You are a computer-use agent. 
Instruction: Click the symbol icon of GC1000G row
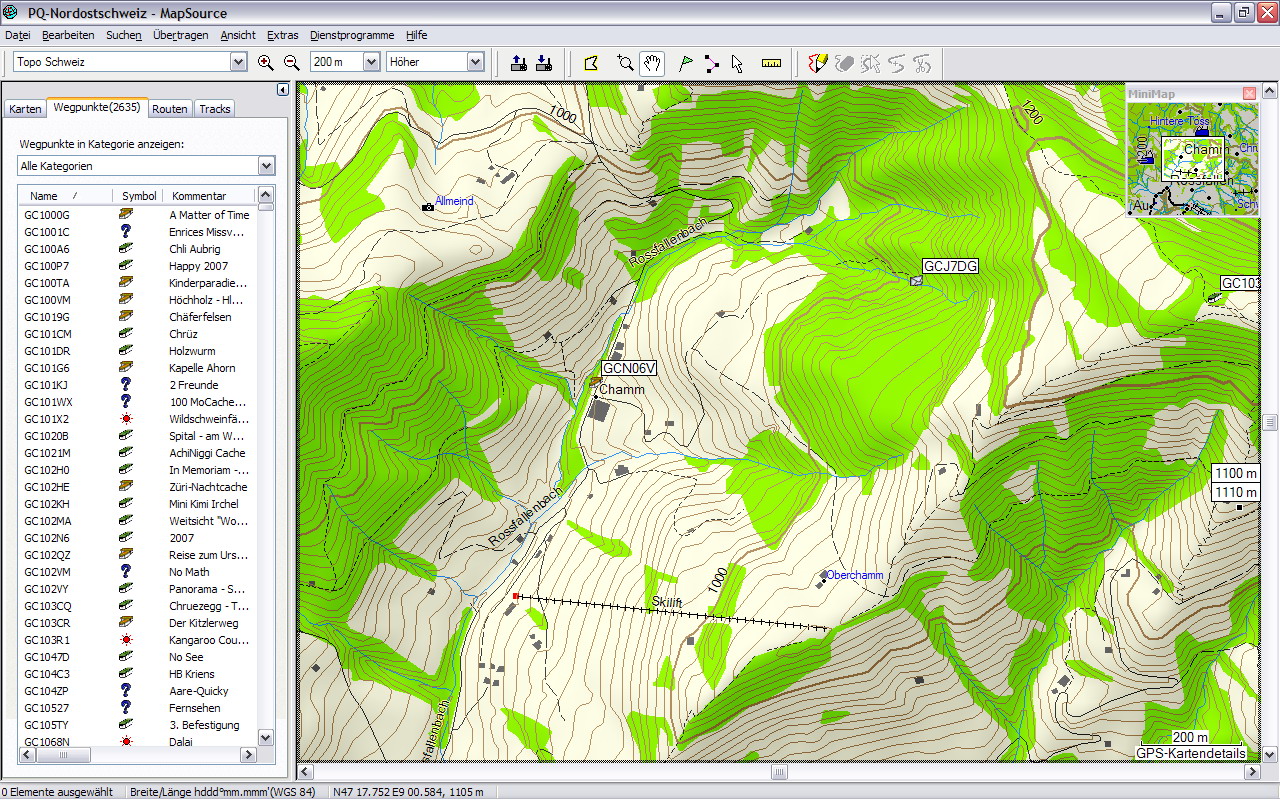click(126, 215)
